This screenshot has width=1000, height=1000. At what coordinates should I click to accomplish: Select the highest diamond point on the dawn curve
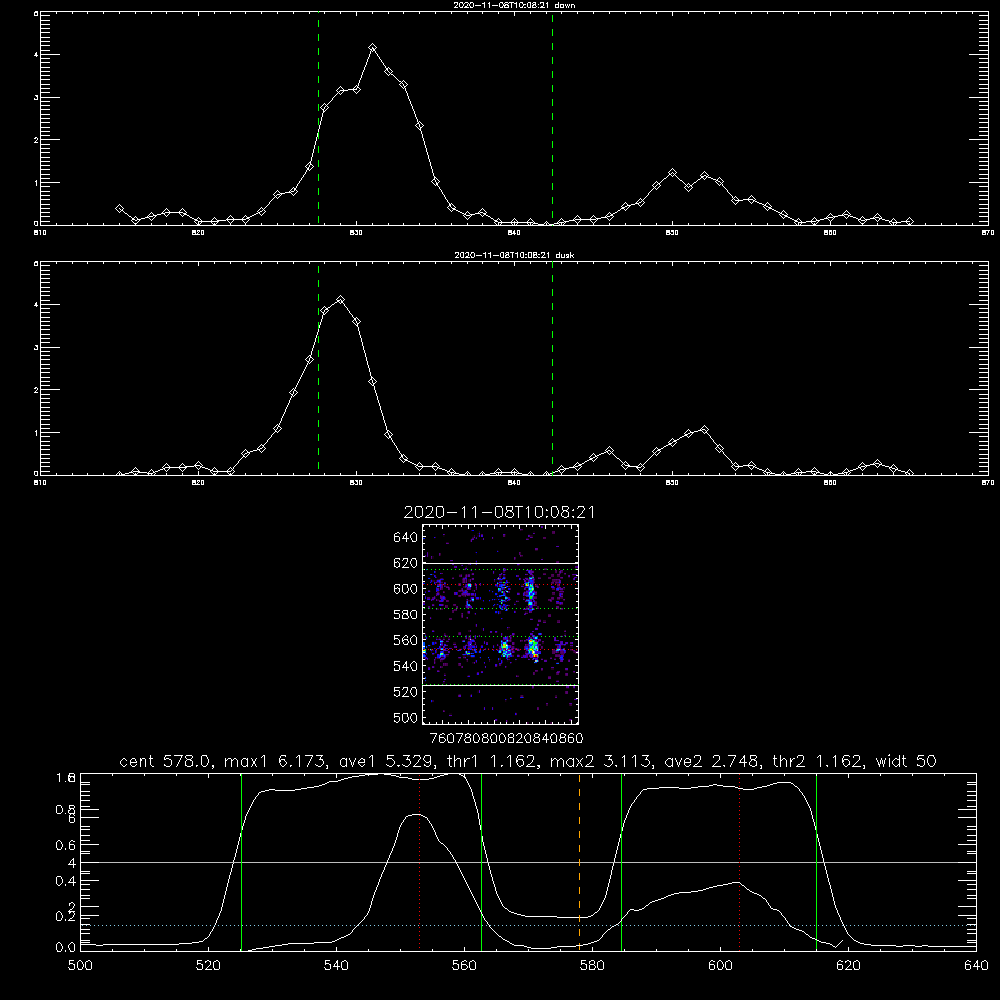pyautogui.click(x=373, y=48)
